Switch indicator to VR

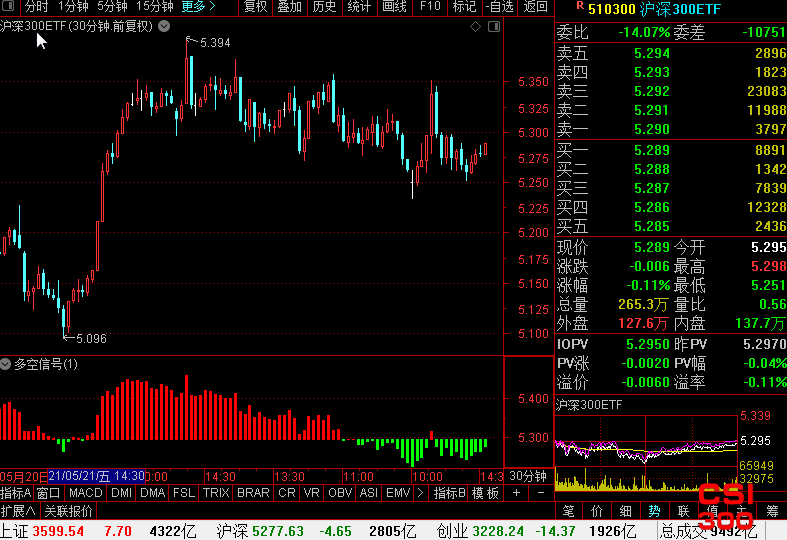pyautogui.click(x=311, y=493)
